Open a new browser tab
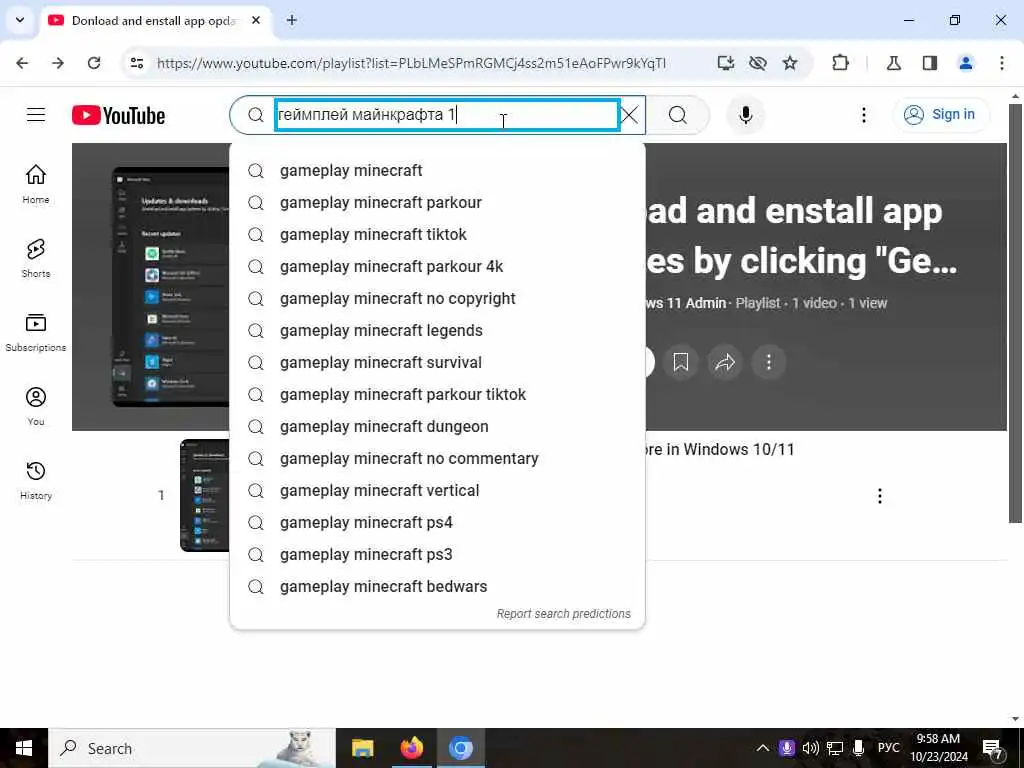1024x768 pixels. (x=292, y=20)
